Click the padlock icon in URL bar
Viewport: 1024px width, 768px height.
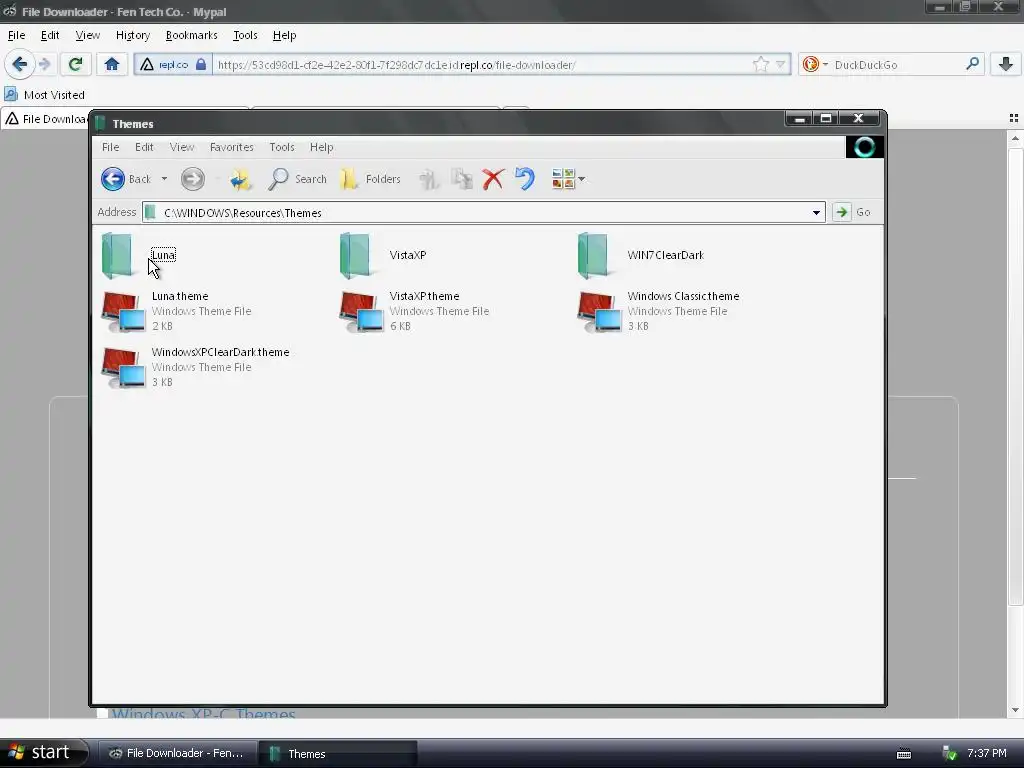(x=201, y=64)
